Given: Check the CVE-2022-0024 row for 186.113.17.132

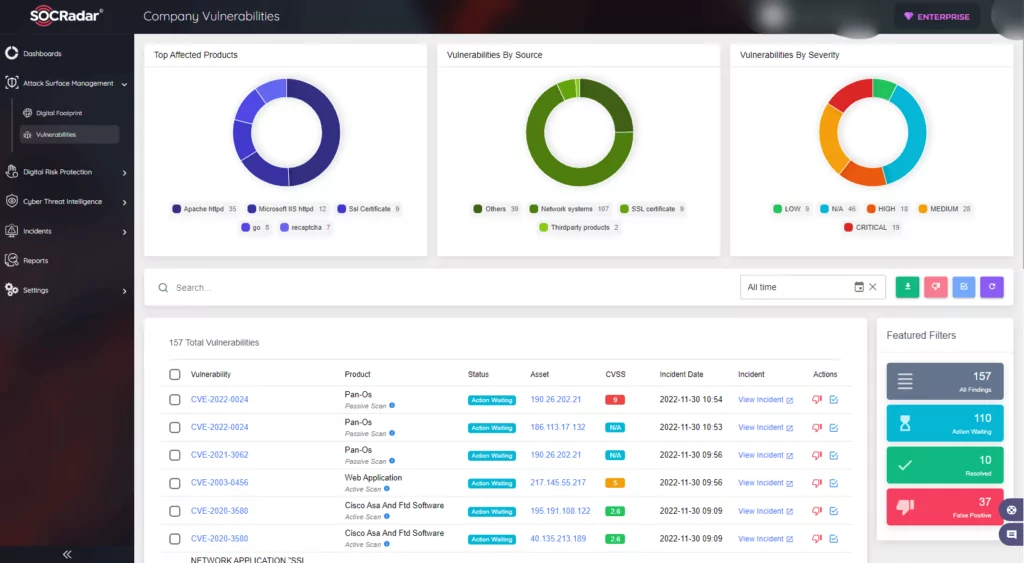Looking at the screenshot, I should [174, 427].
